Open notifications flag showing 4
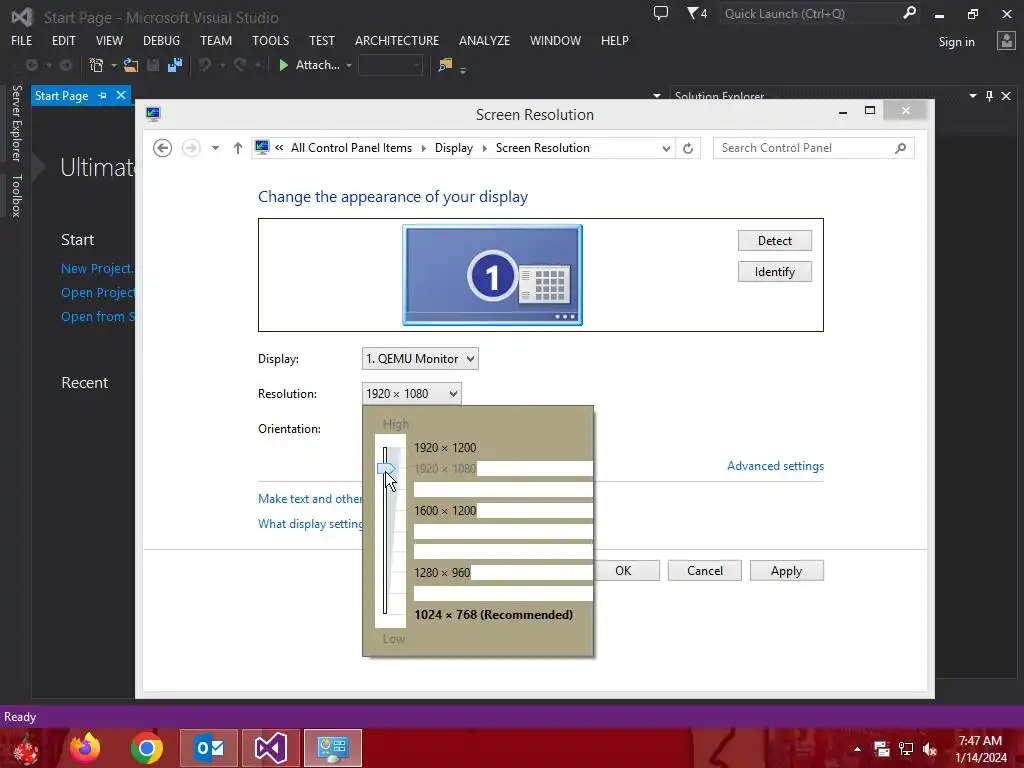The width and height of the screenshot is (1024, 768). coord(697,13)
